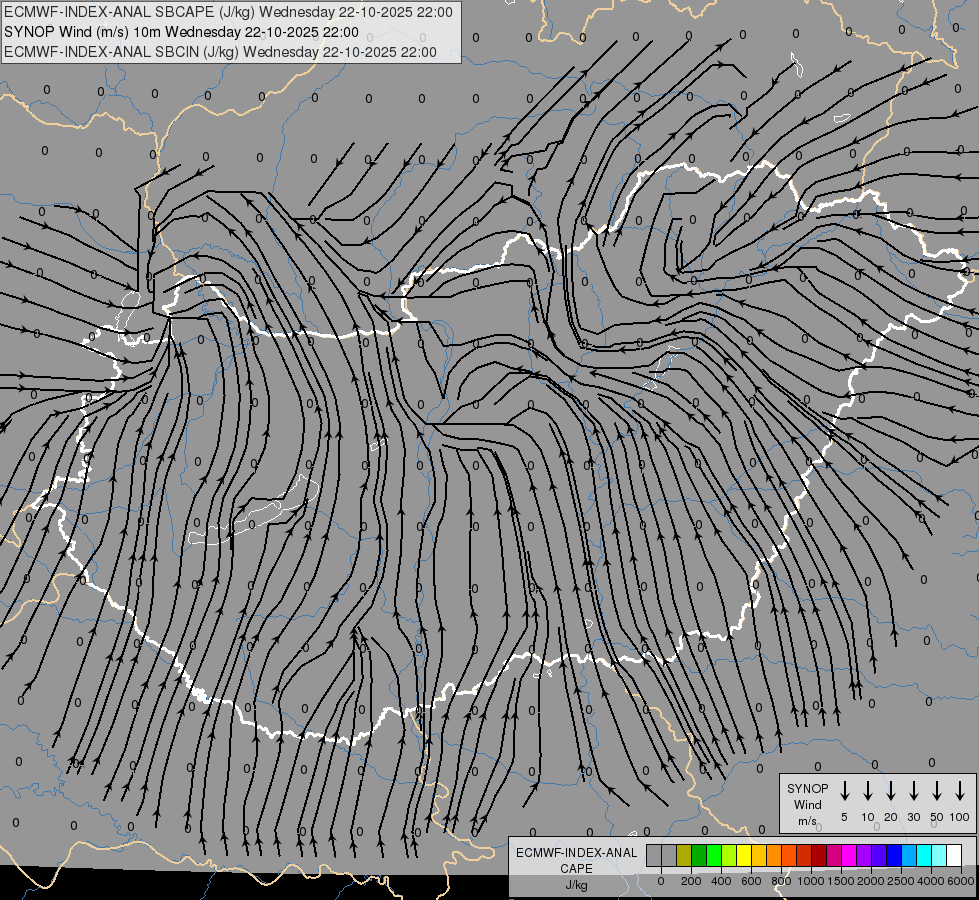Select the deep blue swatch left of 2500
Image resolution: width=979 pixels, height=900 pixels.
tap(893, 855)
